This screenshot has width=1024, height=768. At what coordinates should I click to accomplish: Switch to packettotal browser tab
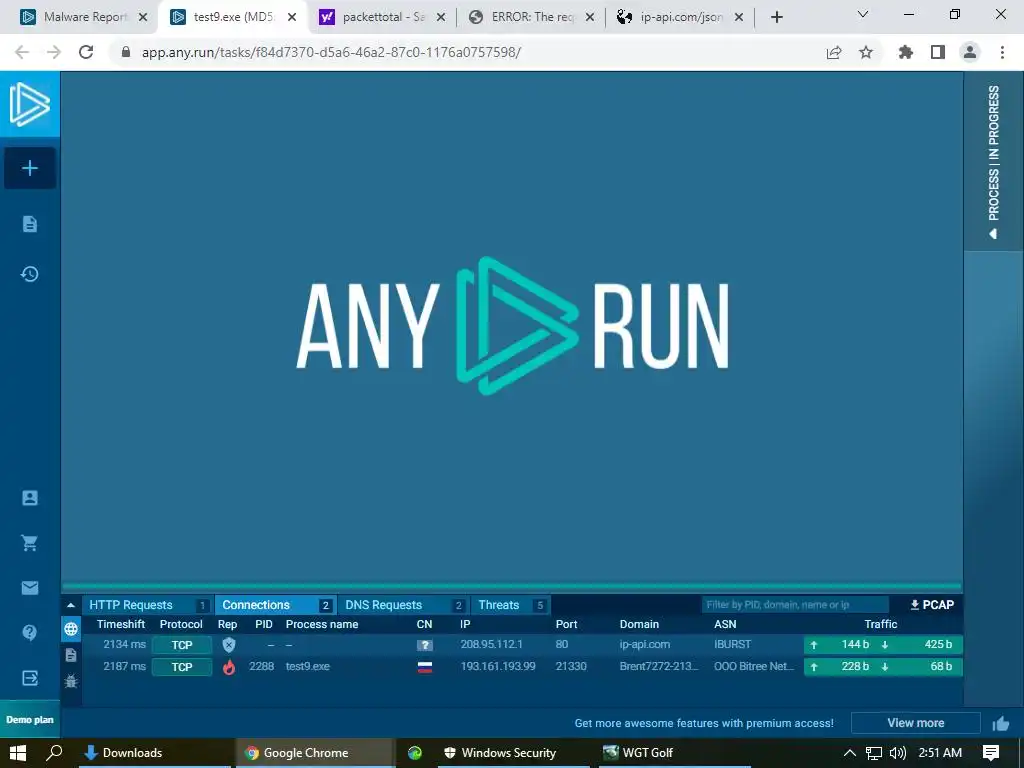click(383, 17)
